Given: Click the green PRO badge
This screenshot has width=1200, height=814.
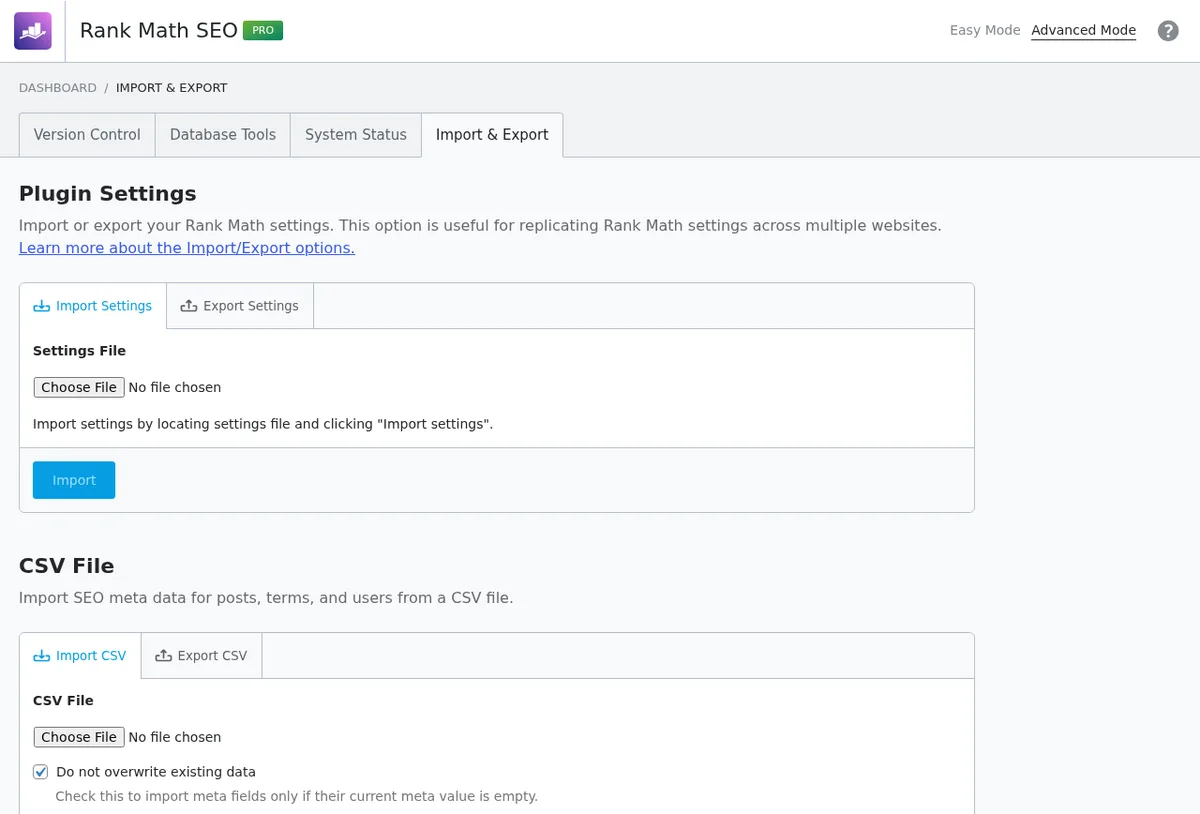Looking at the screenshot, I should [263, 30].
